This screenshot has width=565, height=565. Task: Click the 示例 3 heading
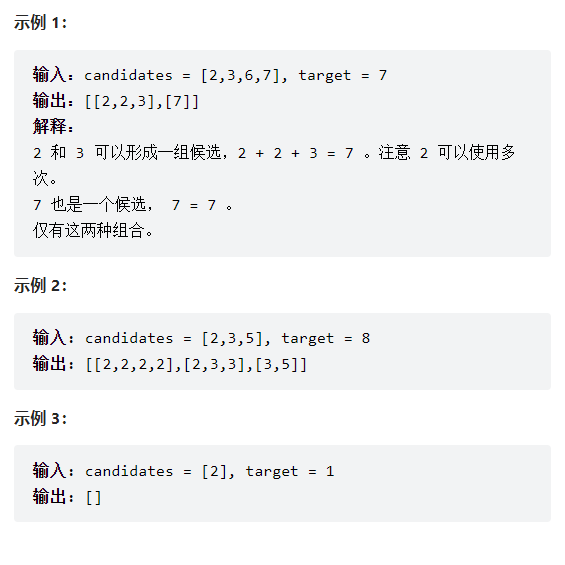click(x=40, y=418)
